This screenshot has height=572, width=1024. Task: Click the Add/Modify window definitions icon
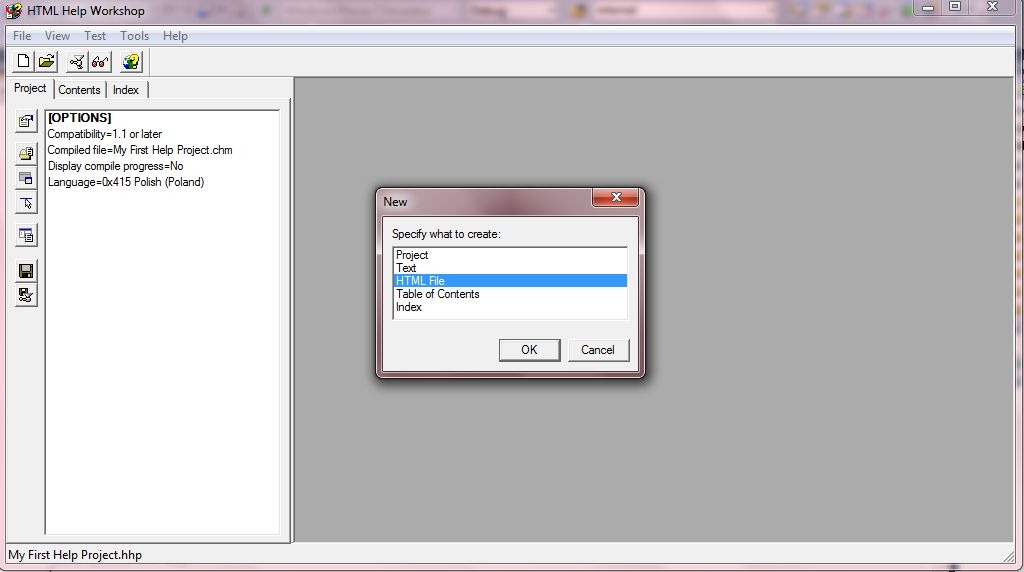pos(26,179)
